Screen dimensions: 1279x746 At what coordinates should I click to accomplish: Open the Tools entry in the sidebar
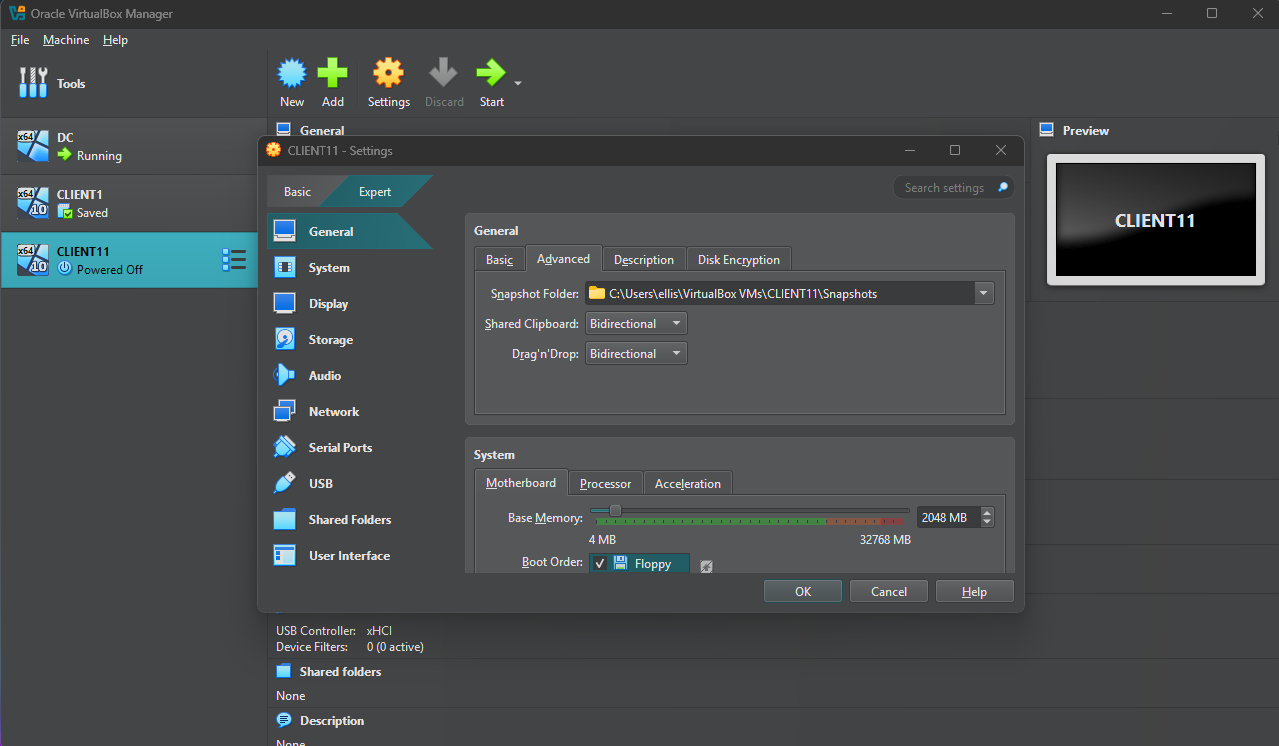point(133,84)
